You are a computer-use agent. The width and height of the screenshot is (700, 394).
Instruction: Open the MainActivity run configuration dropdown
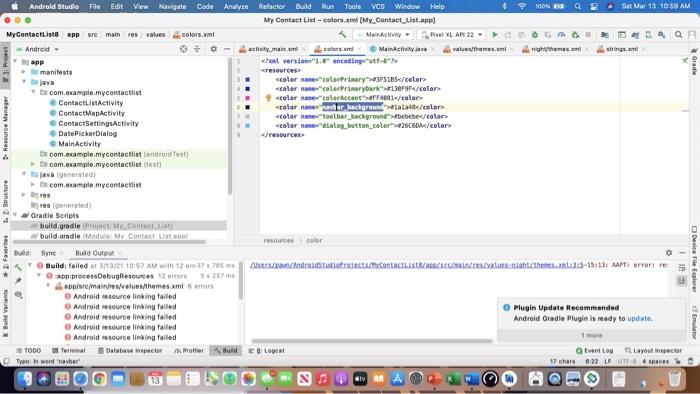click(x=383, y=34)
